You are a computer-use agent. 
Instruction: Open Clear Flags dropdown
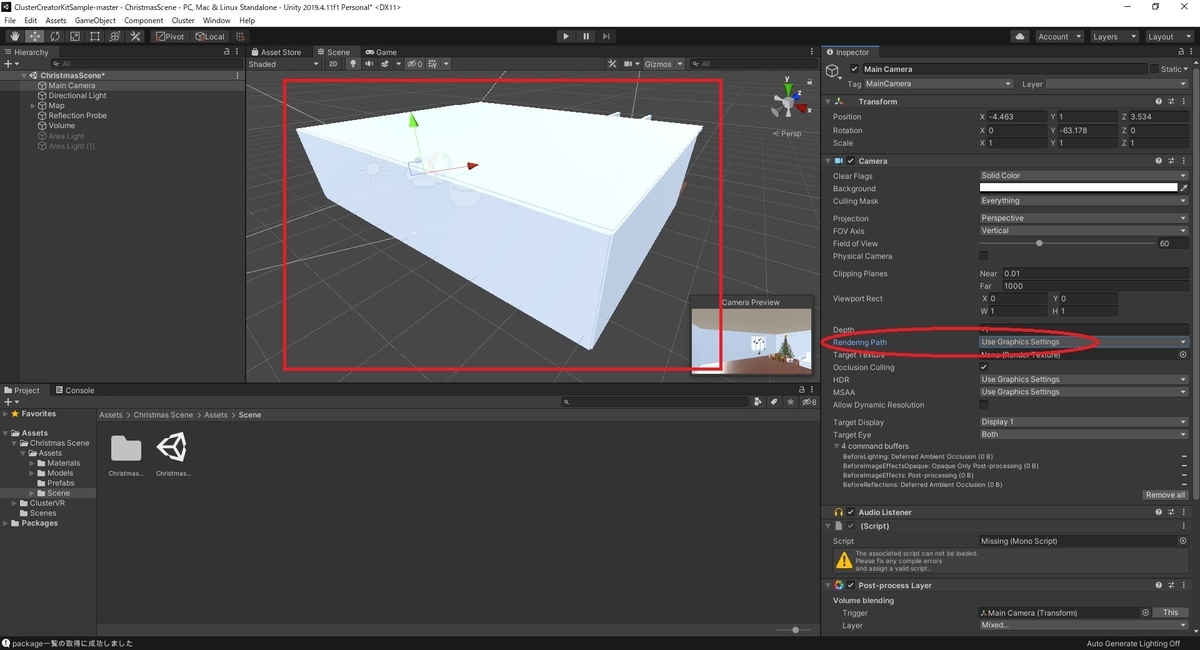point(1084,176)
